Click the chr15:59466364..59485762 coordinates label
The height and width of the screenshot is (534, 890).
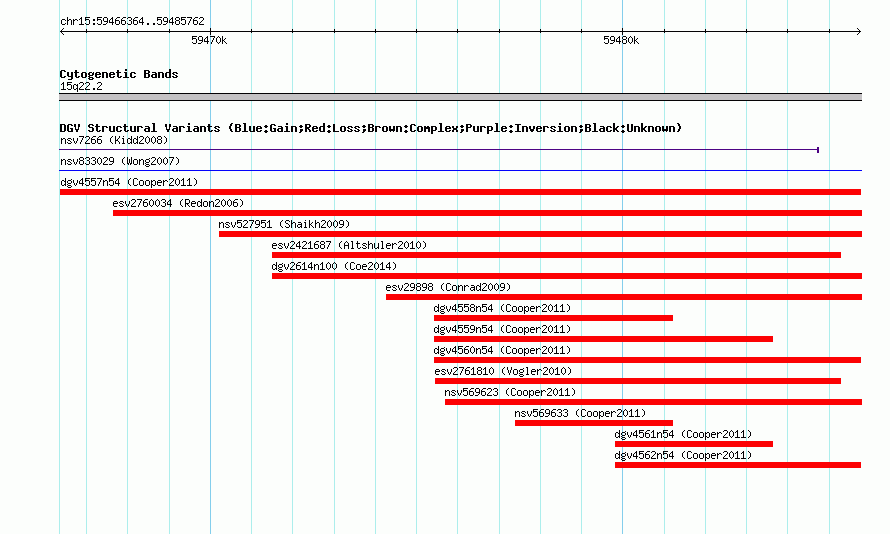132,21
